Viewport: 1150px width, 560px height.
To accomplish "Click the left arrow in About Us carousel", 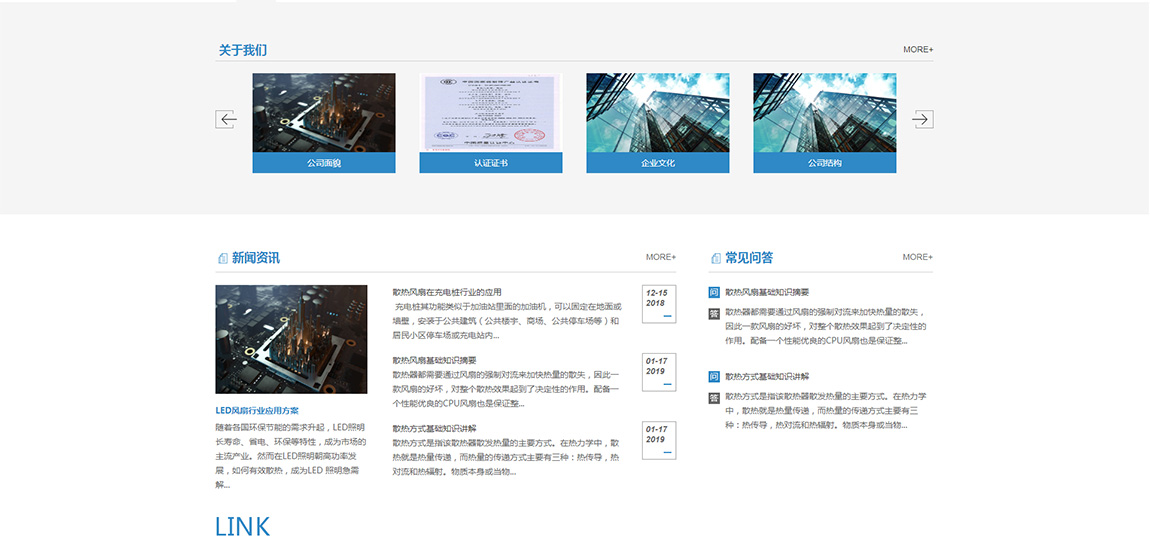I will click(x=226, y=119).
